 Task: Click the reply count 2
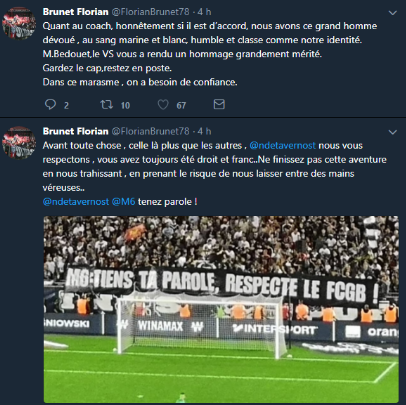(x=66, y=106)
